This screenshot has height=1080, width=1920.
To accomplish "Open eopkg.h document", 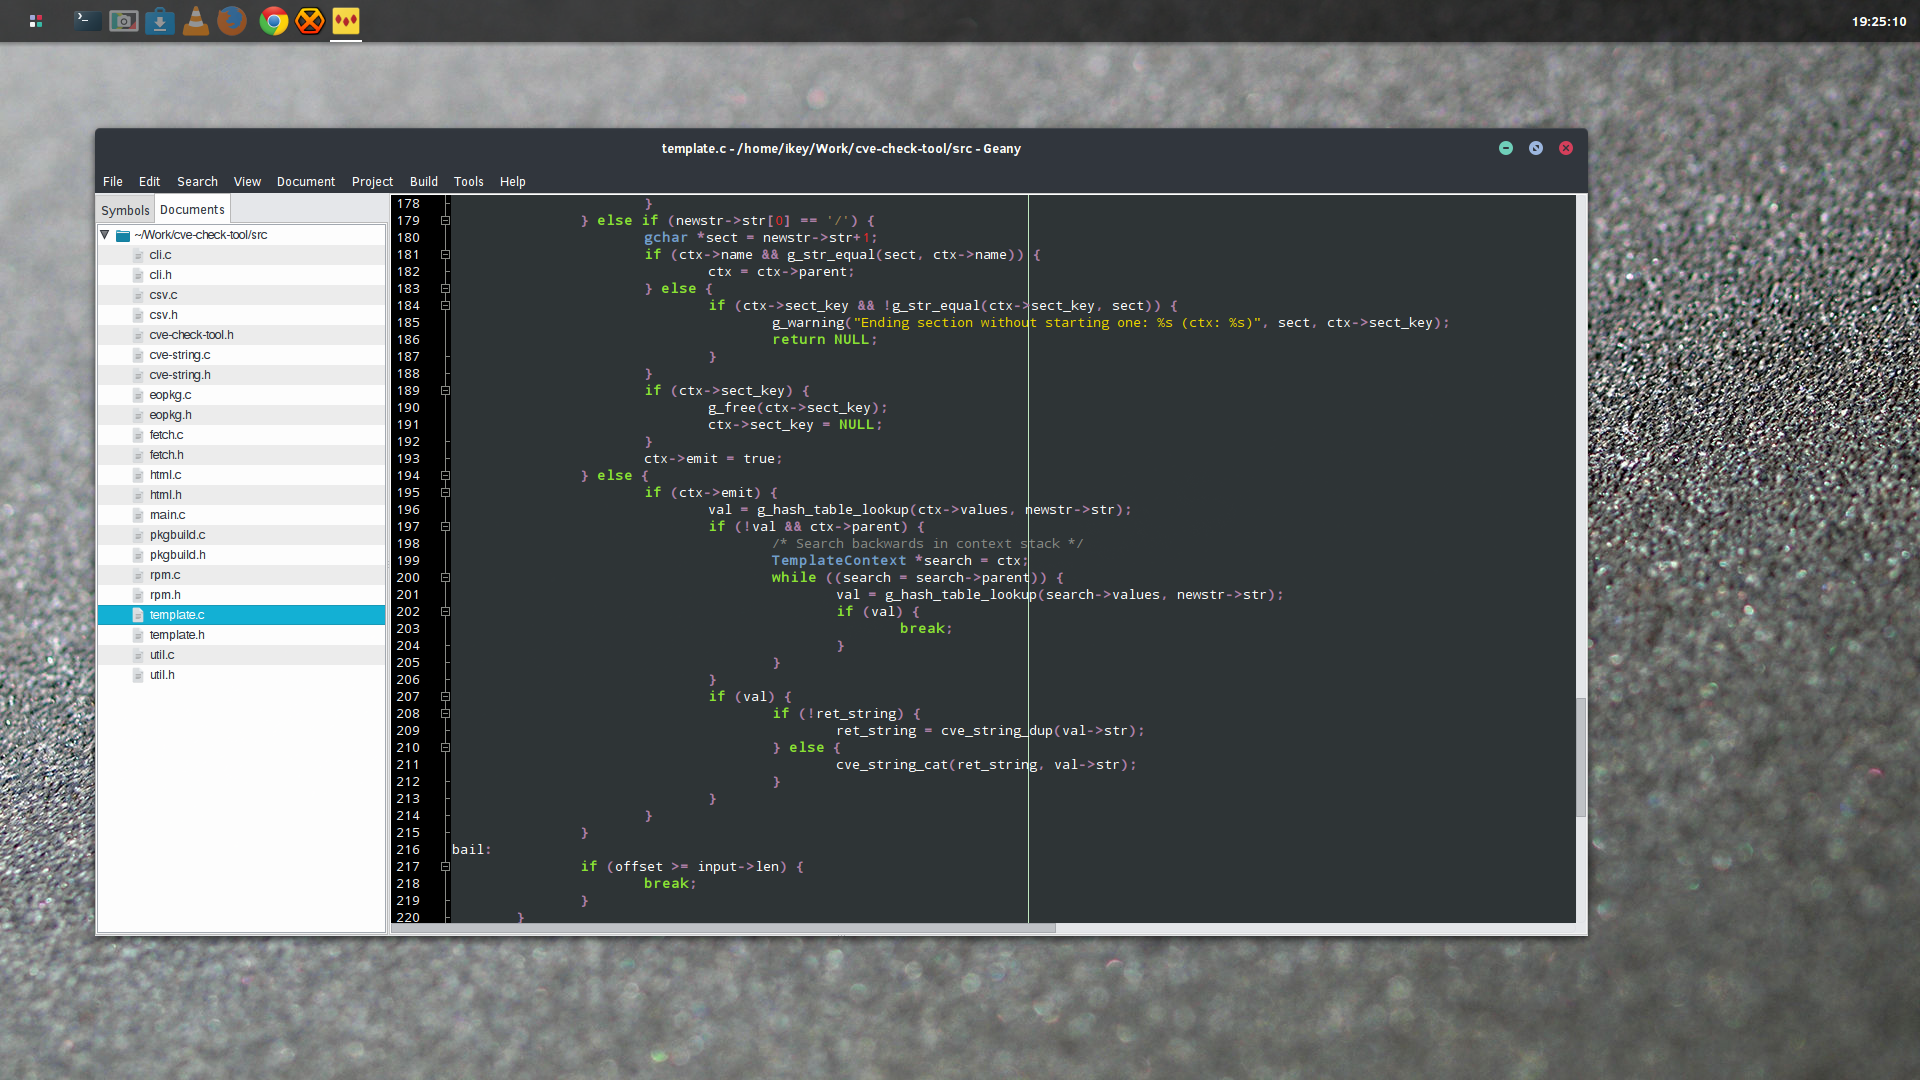I will pyautogui.click(x=241, y=415).
